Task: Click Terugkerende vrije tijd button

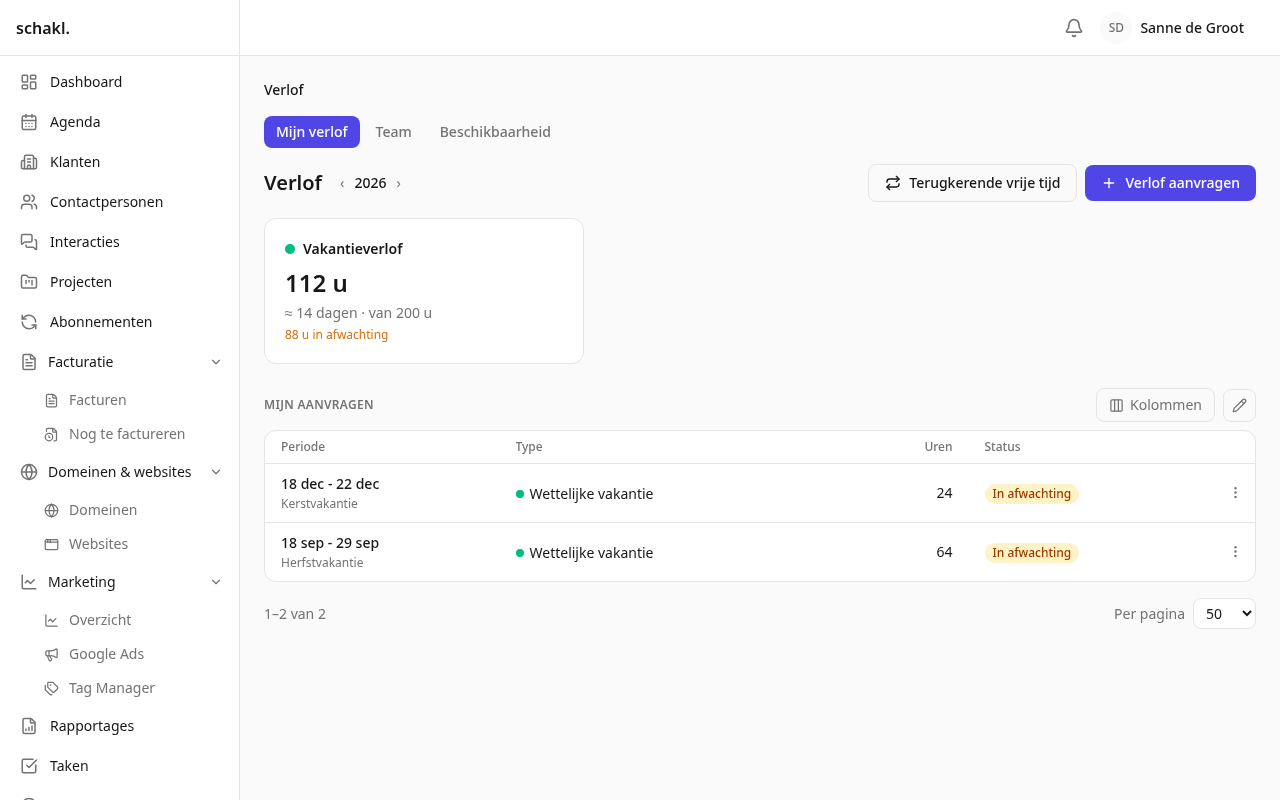Action: click(x=972, y=183)
